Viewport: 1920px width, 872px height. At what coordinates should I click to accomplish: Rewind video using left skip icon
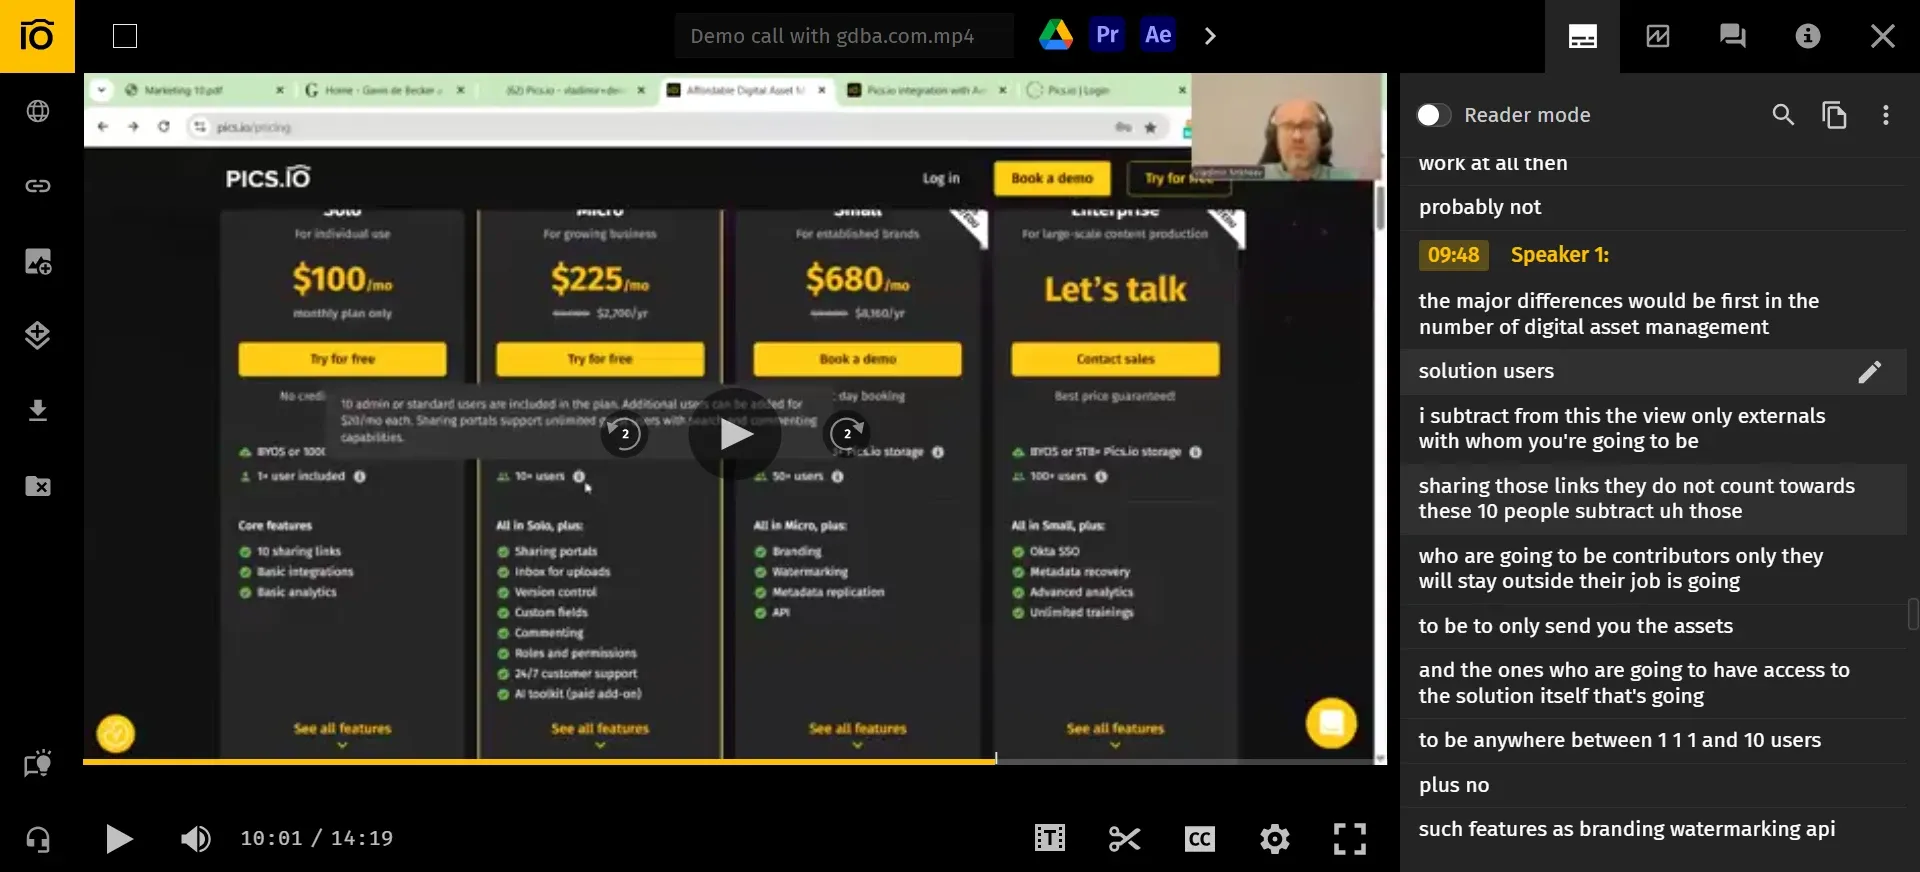click(x=624, y=434)
